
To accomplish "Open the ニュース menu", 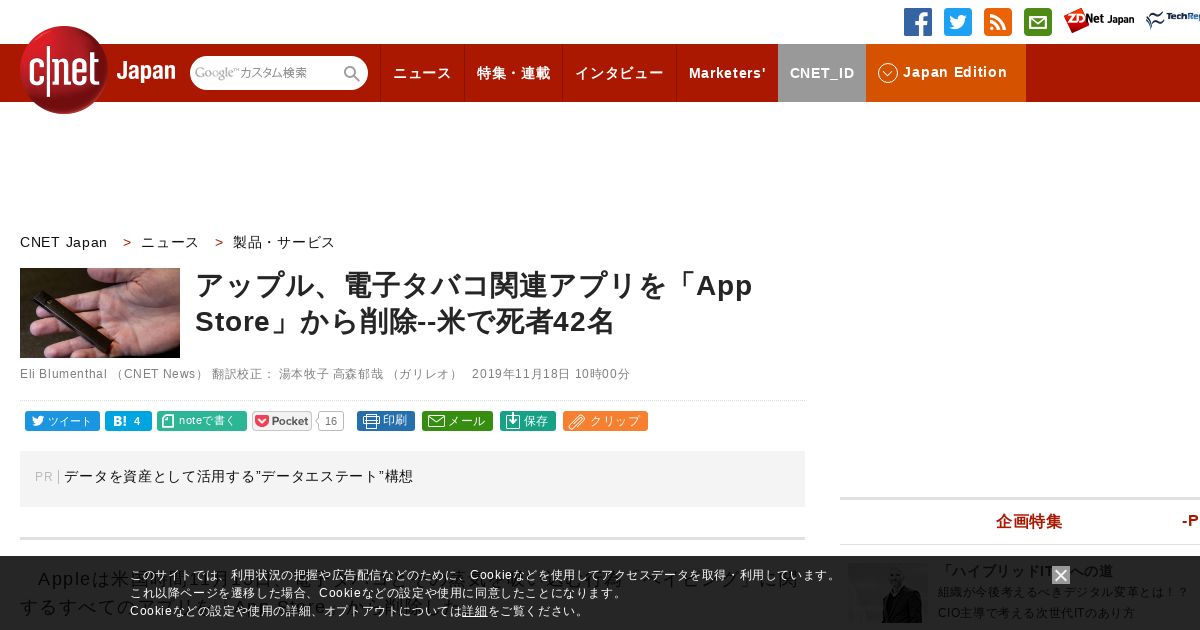I will 422,73.
